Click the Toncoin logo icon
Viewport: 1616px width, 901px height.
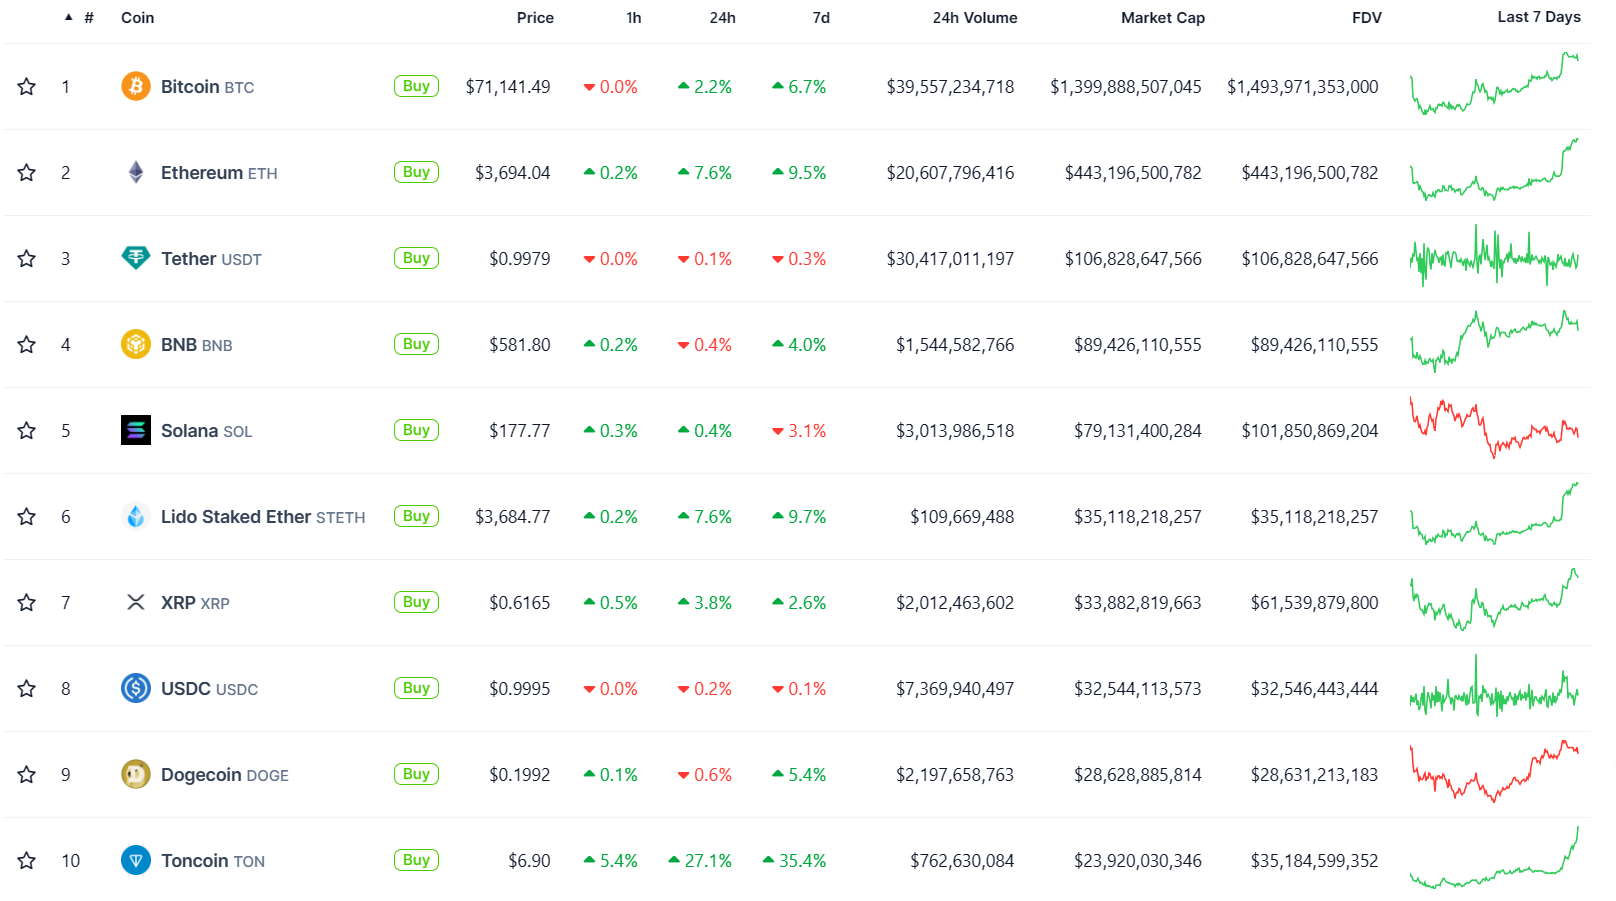coord(136,860)
